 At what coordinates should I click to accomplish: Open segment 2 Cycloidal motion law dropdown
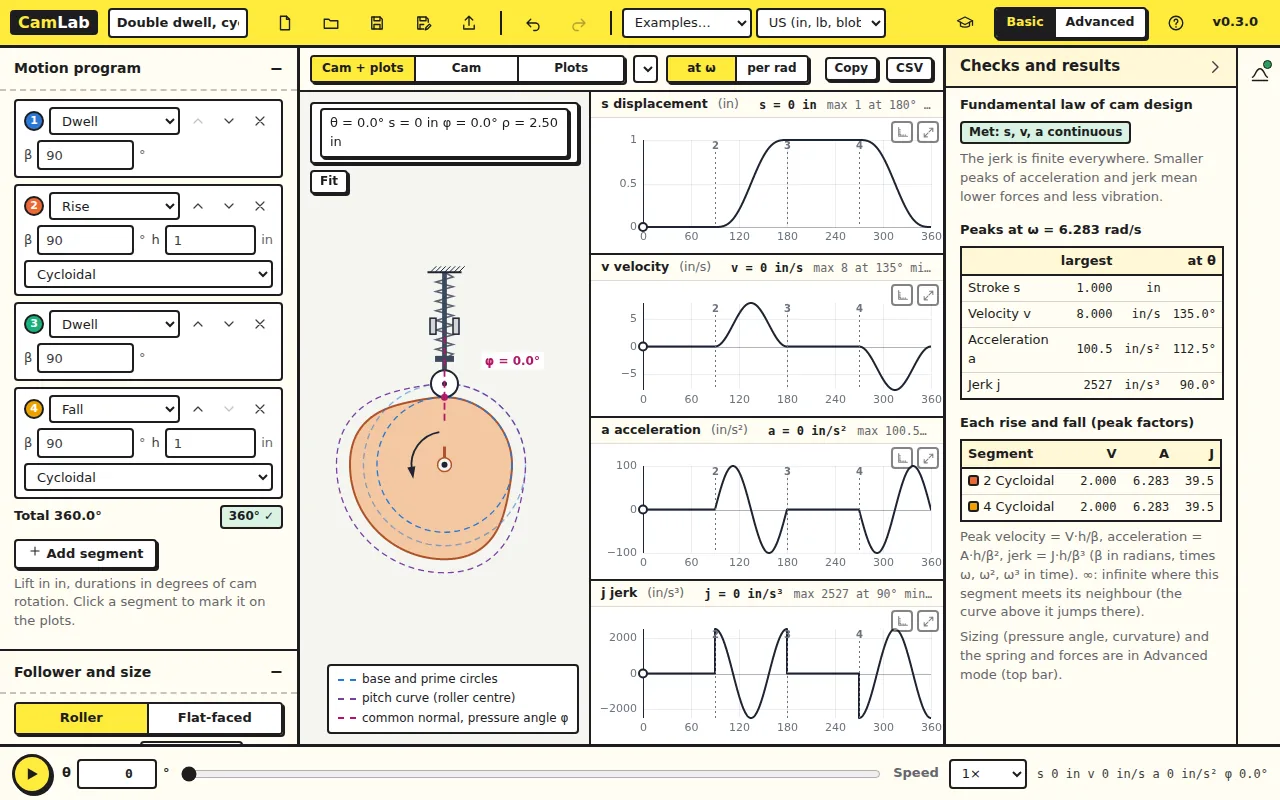148,274
